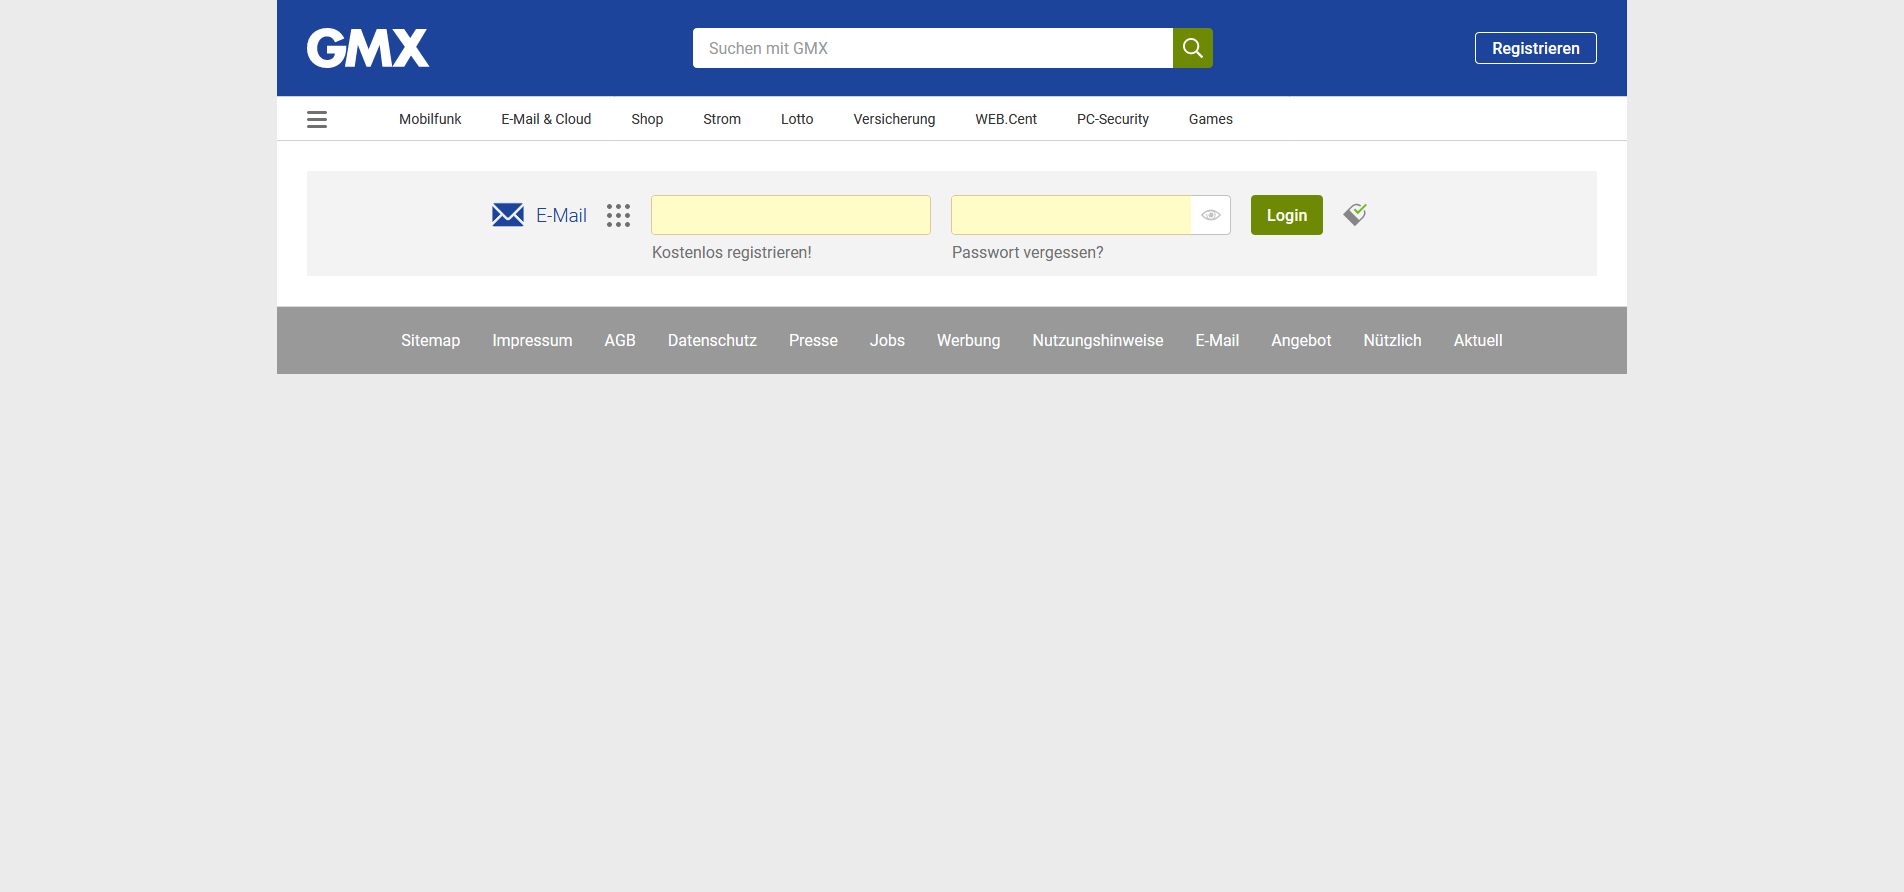Open the Angebot footer link

pos(1301,341)
